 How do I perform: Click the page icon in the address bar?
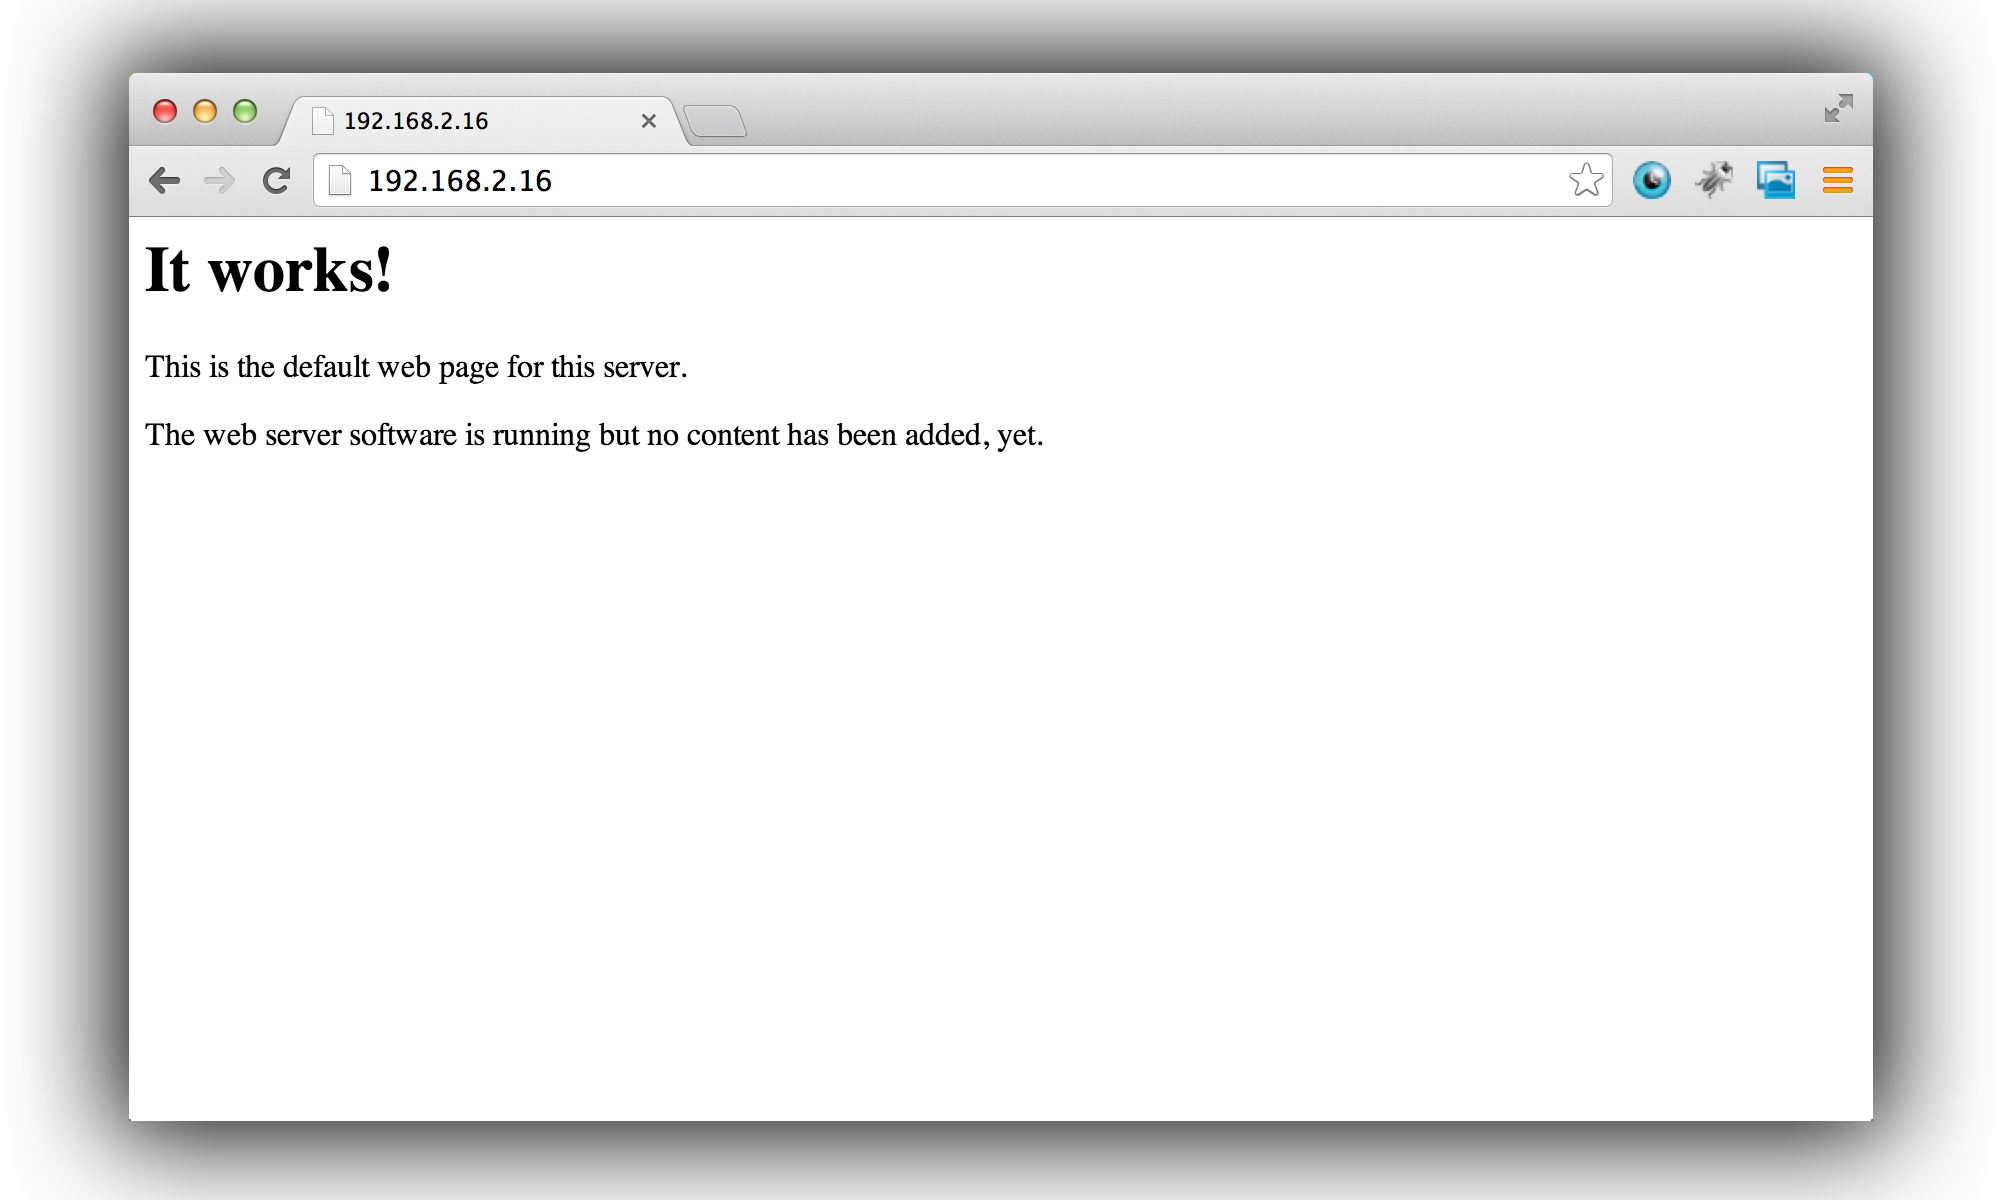tap(340, 180)
